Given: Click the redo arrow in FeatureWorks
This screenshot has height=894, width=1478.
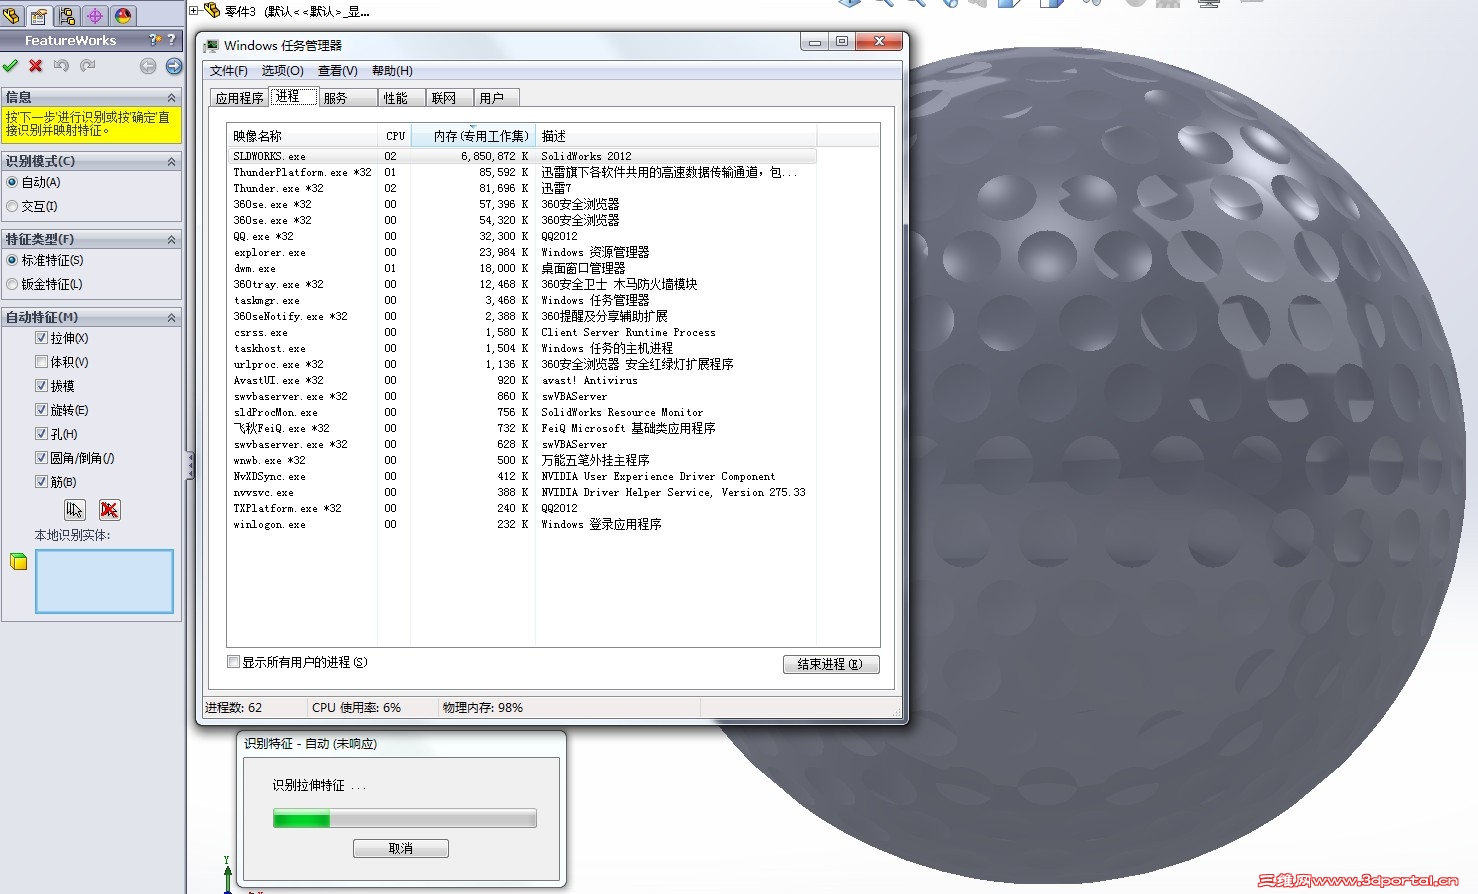Looking at the screenshot, I should [x=88, y=66].
